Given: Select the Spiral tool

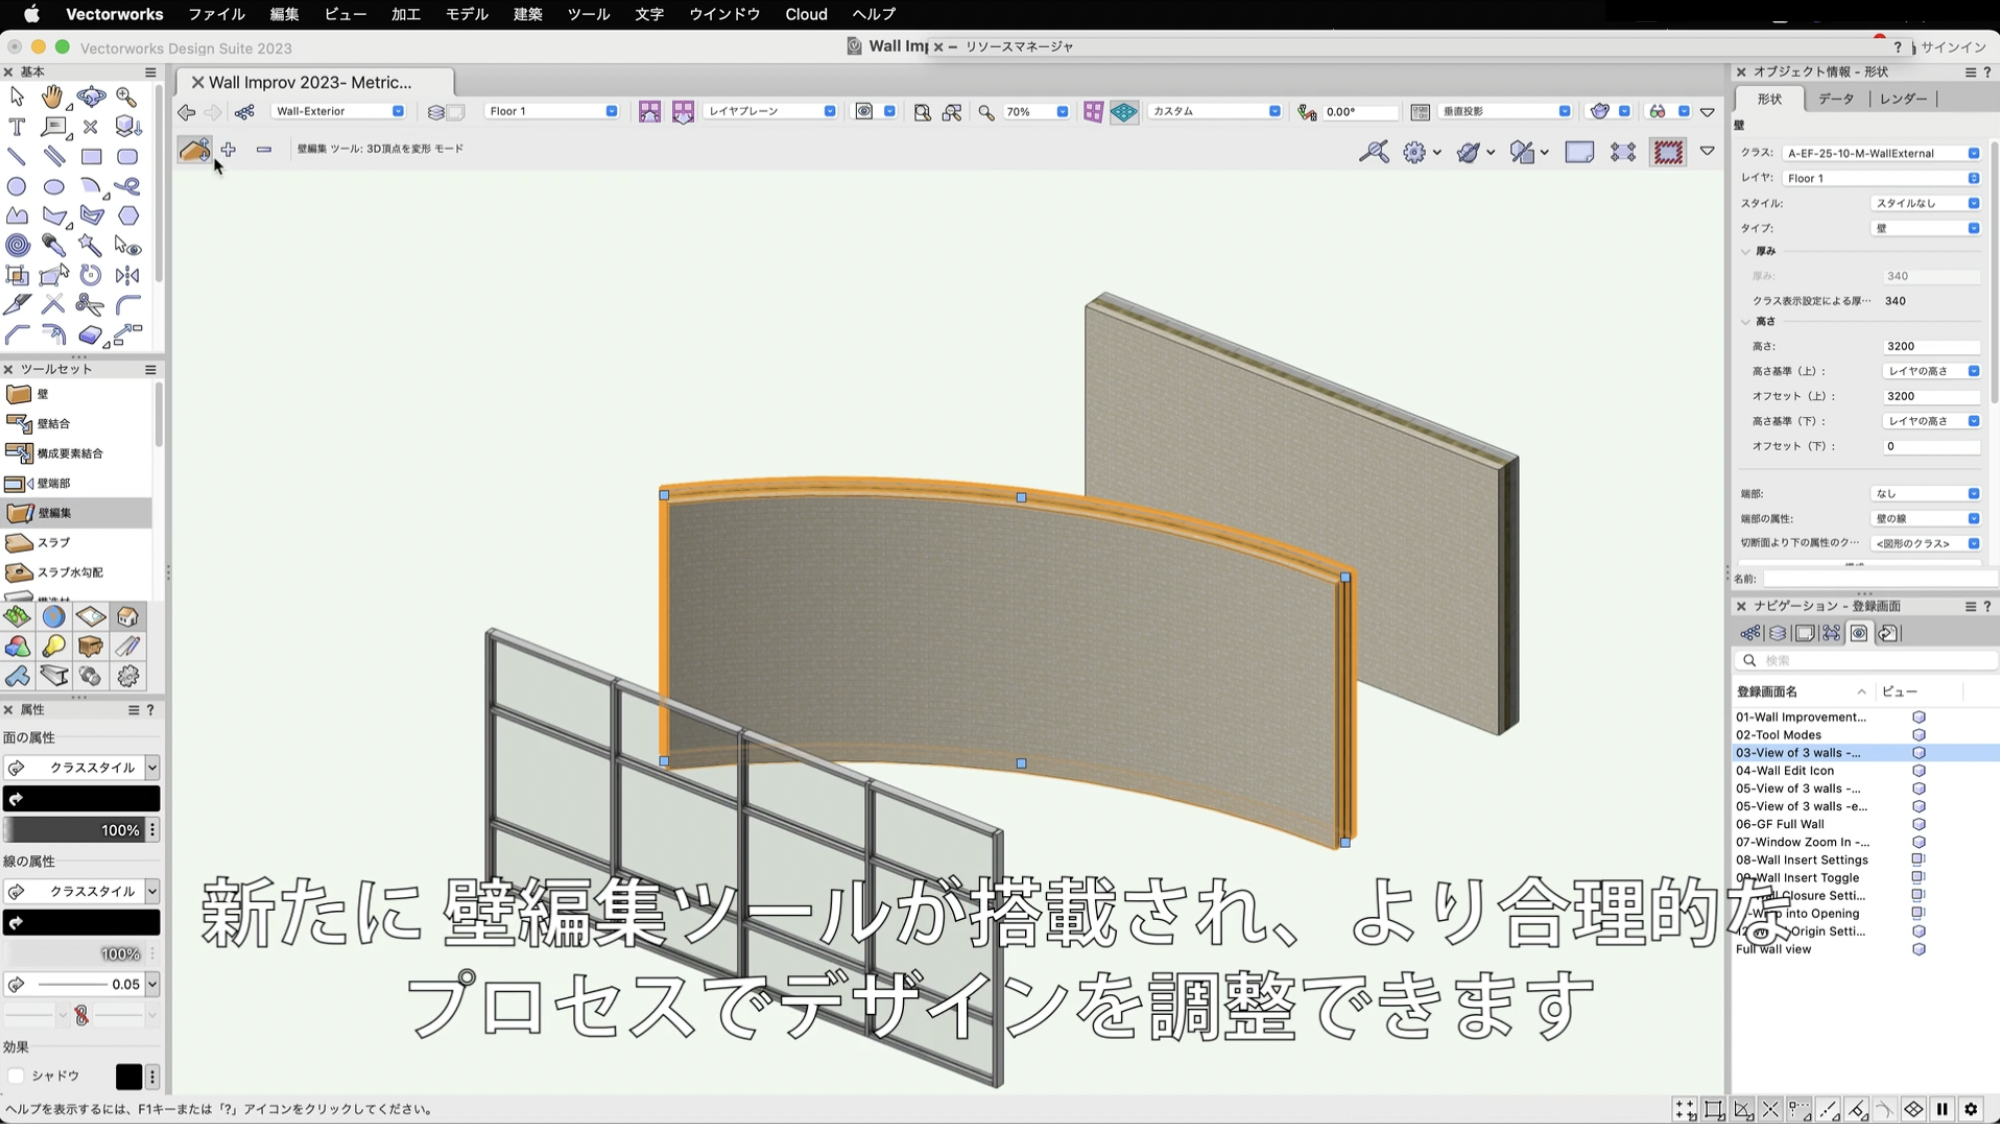Looking at the screenshot, I should tap(17, 245).
